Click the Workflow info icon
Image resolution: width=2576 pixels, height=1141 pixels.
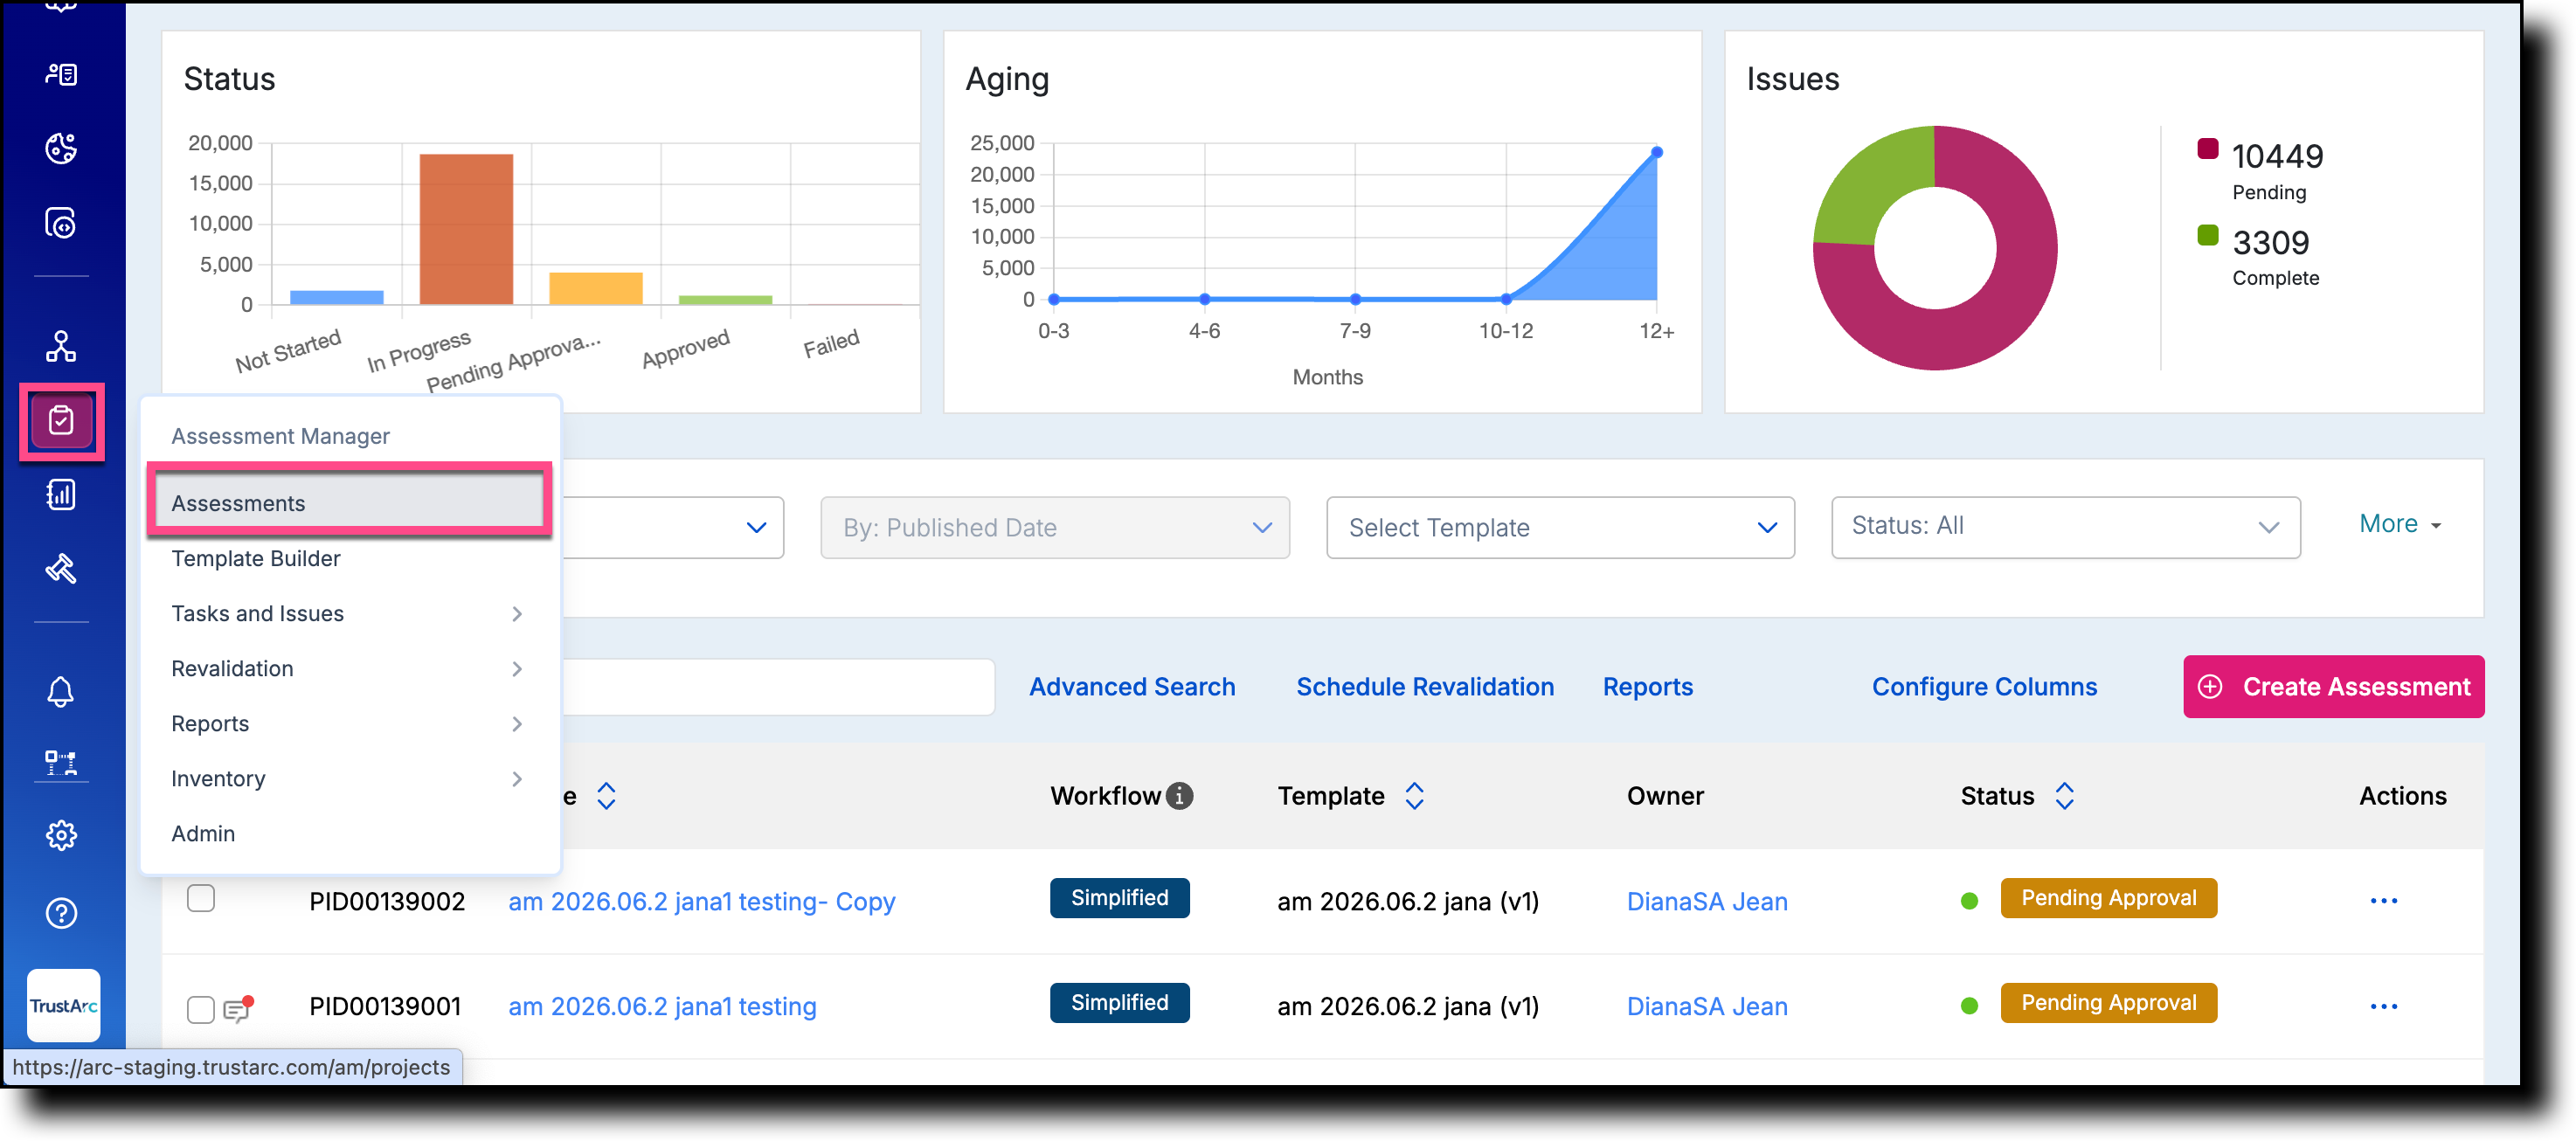[x=1180, y=796]
